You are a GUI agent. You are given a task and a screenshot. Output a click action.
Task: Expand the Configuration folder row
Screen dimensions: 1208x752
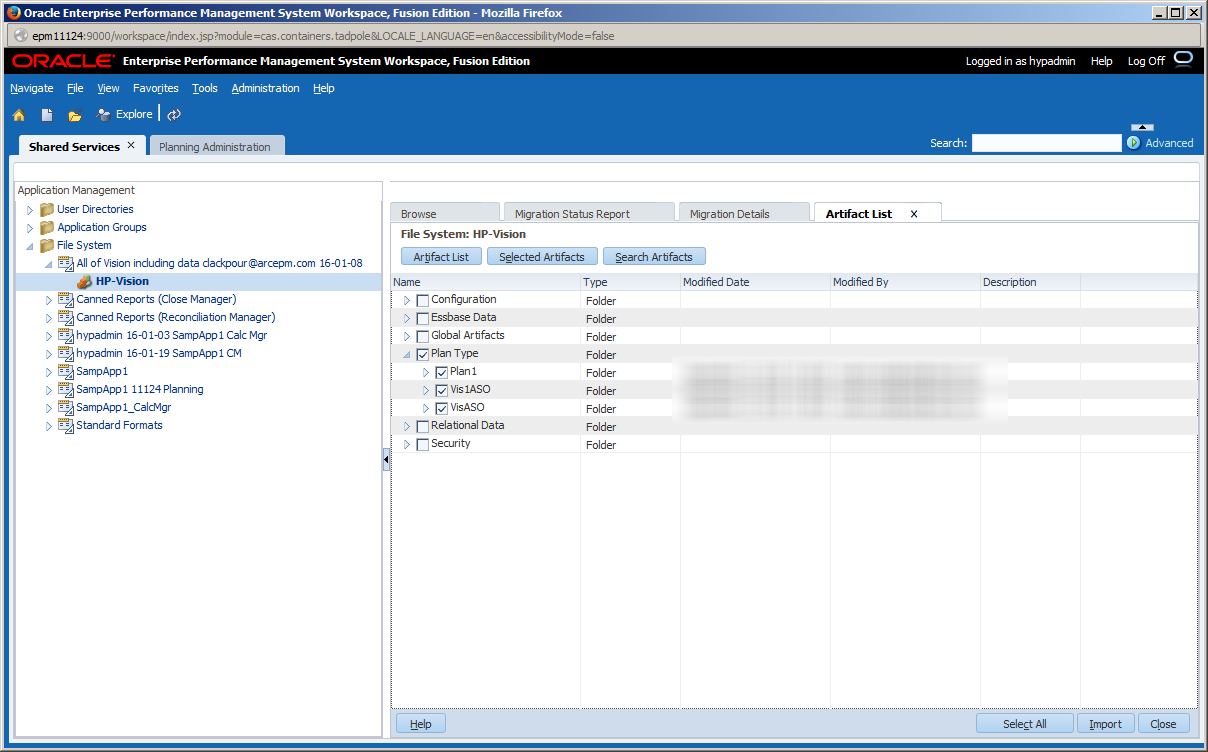tap(407, 301)
